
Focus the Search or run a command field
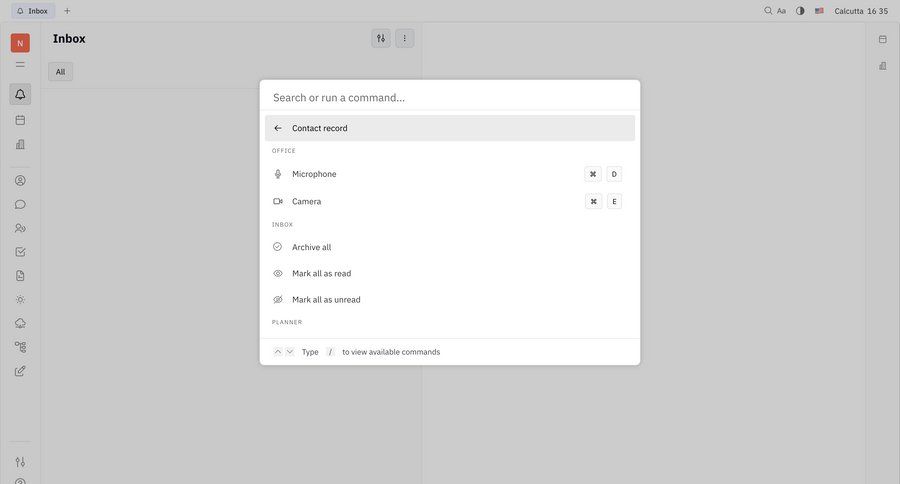[450, 97]
